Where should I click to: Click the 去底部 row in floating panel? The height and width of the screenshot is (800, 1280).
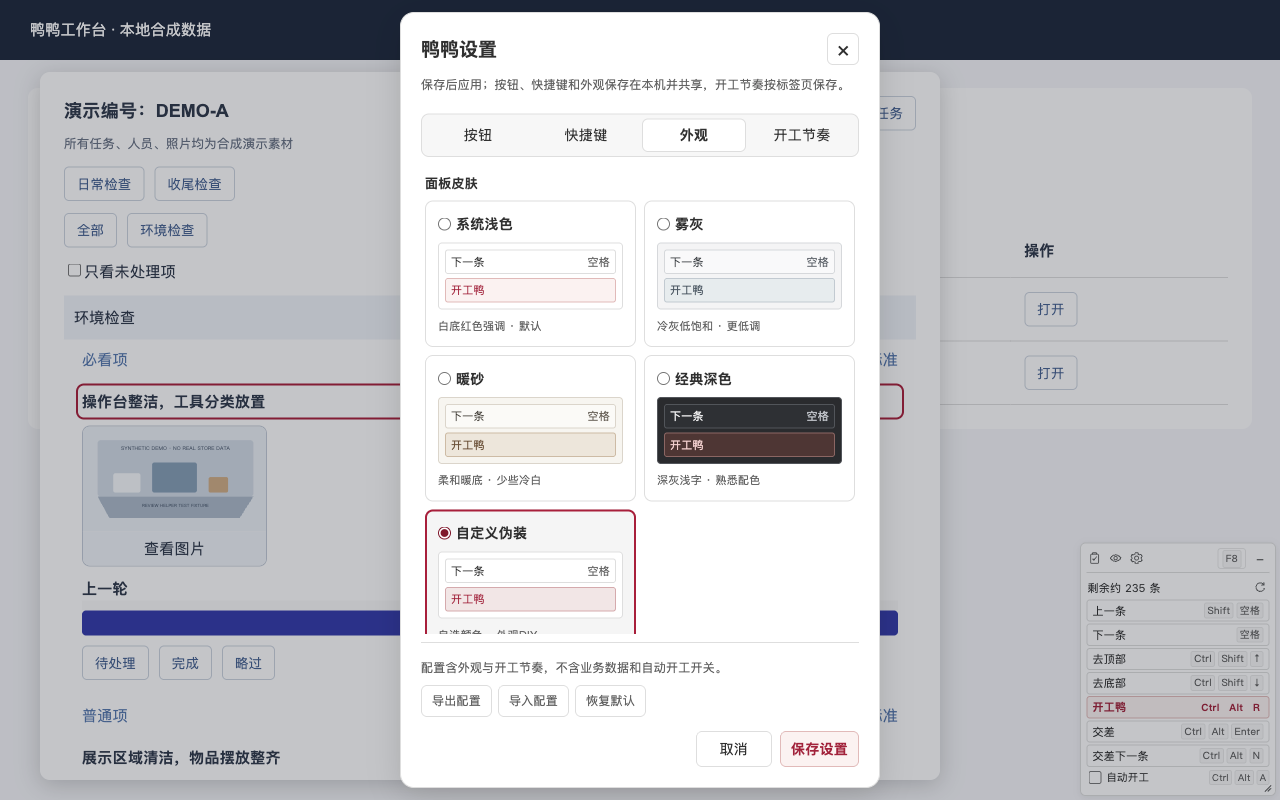click(1178, 683)
